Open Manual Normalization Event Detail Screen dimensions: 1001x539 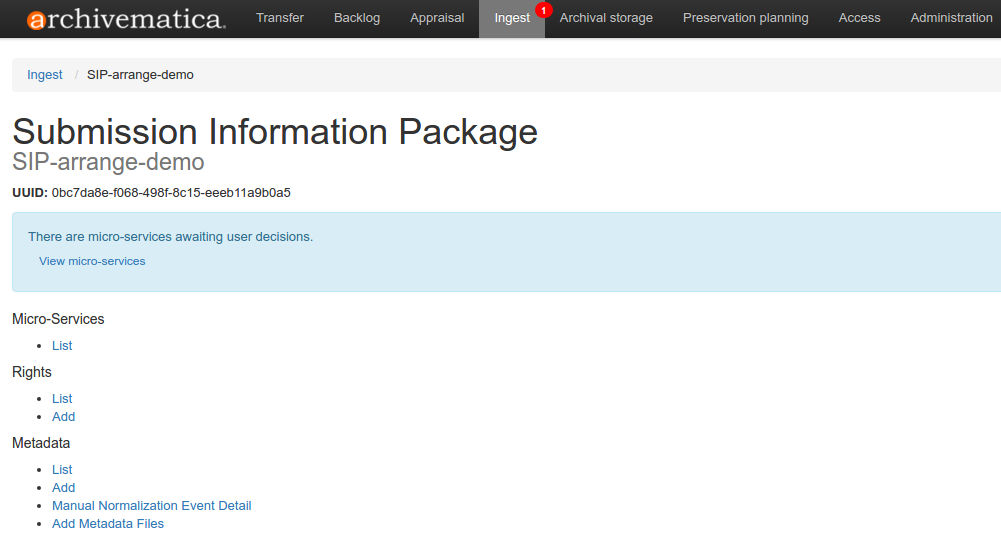[151, 506]
